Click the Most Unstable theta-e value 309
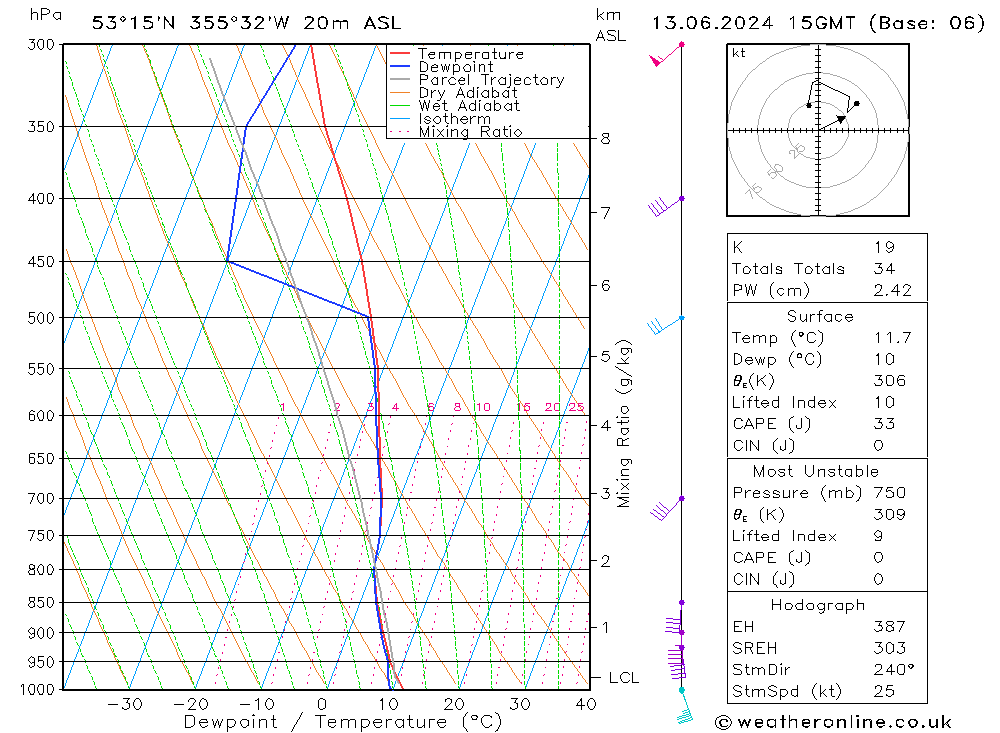The image size is (1000, 733). click(889, 514)
